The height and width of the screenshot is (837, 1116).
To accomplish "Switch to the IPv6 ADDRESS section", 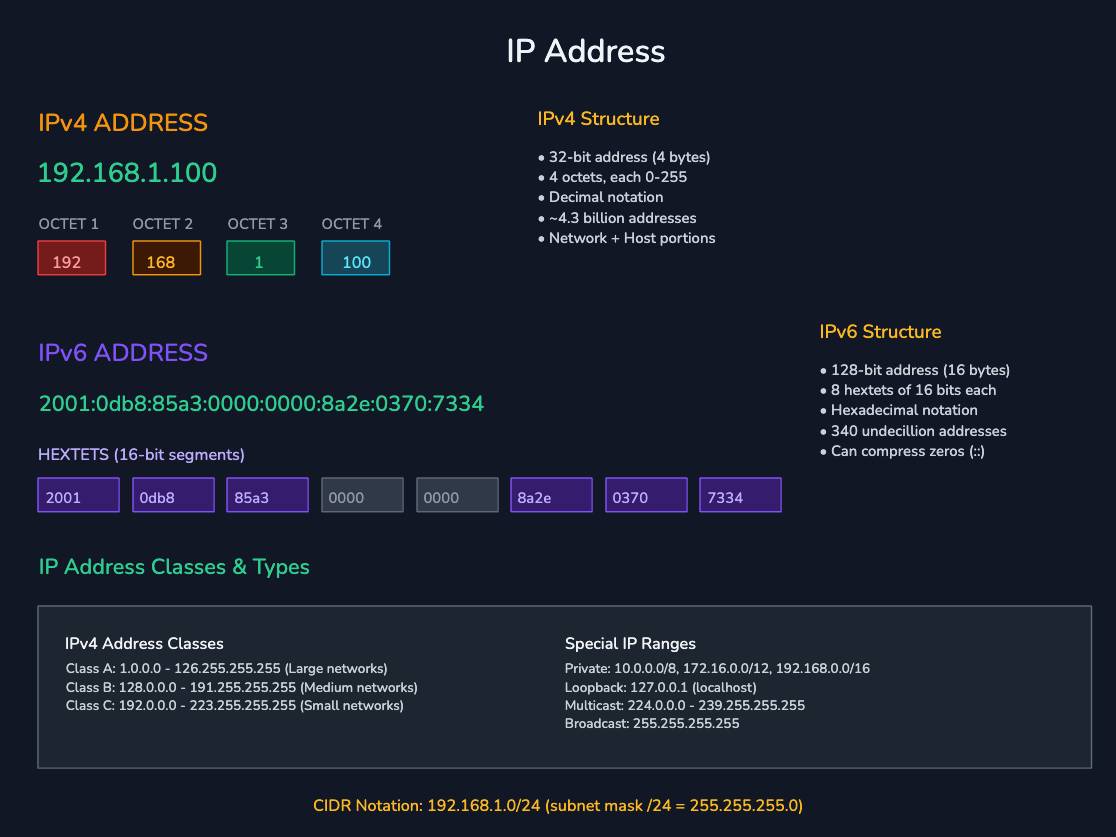I will [121, 352].
